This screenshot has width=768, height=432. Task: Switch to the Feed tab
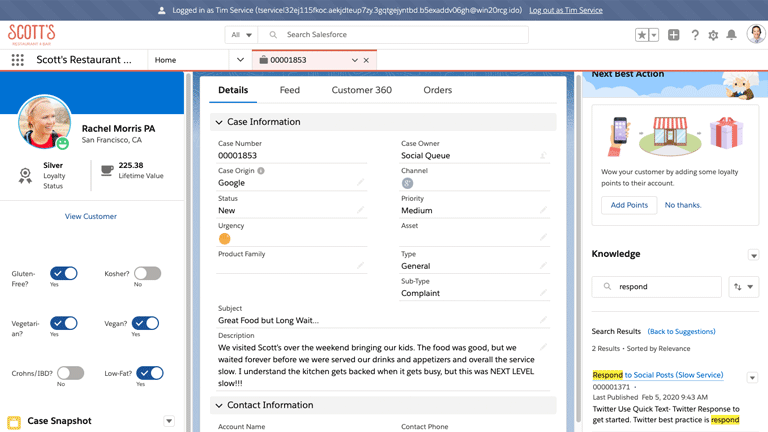(x=289, y=90)
